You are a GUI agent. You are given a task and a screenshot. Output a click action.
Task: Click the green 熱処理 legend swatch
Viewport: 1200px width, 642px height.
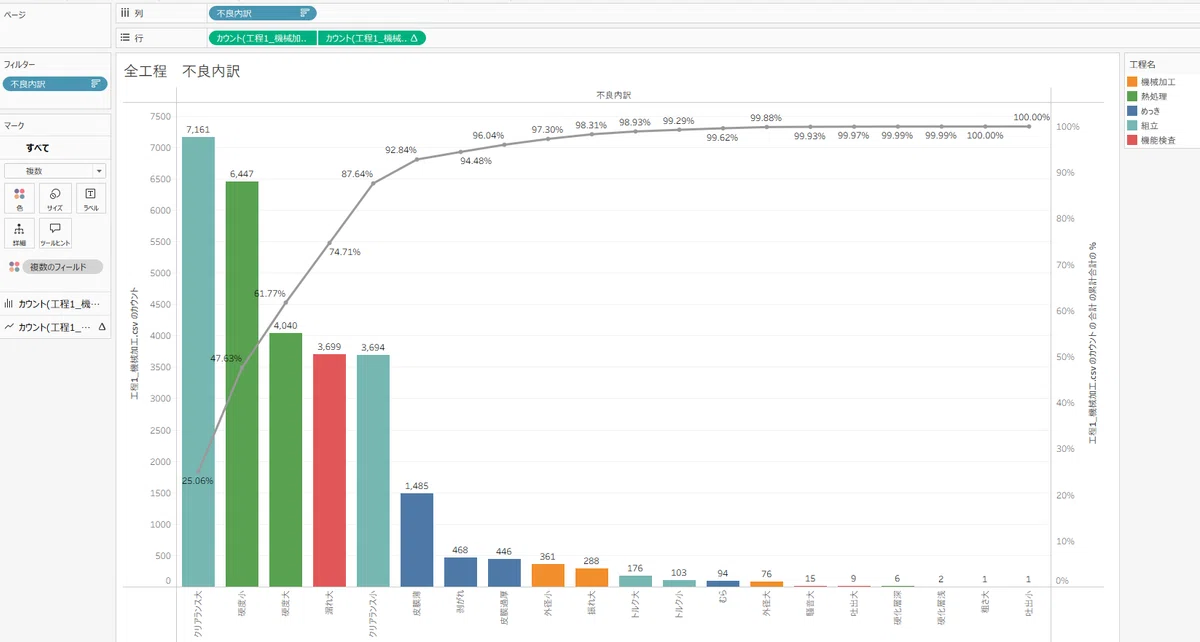(1132, 97)
